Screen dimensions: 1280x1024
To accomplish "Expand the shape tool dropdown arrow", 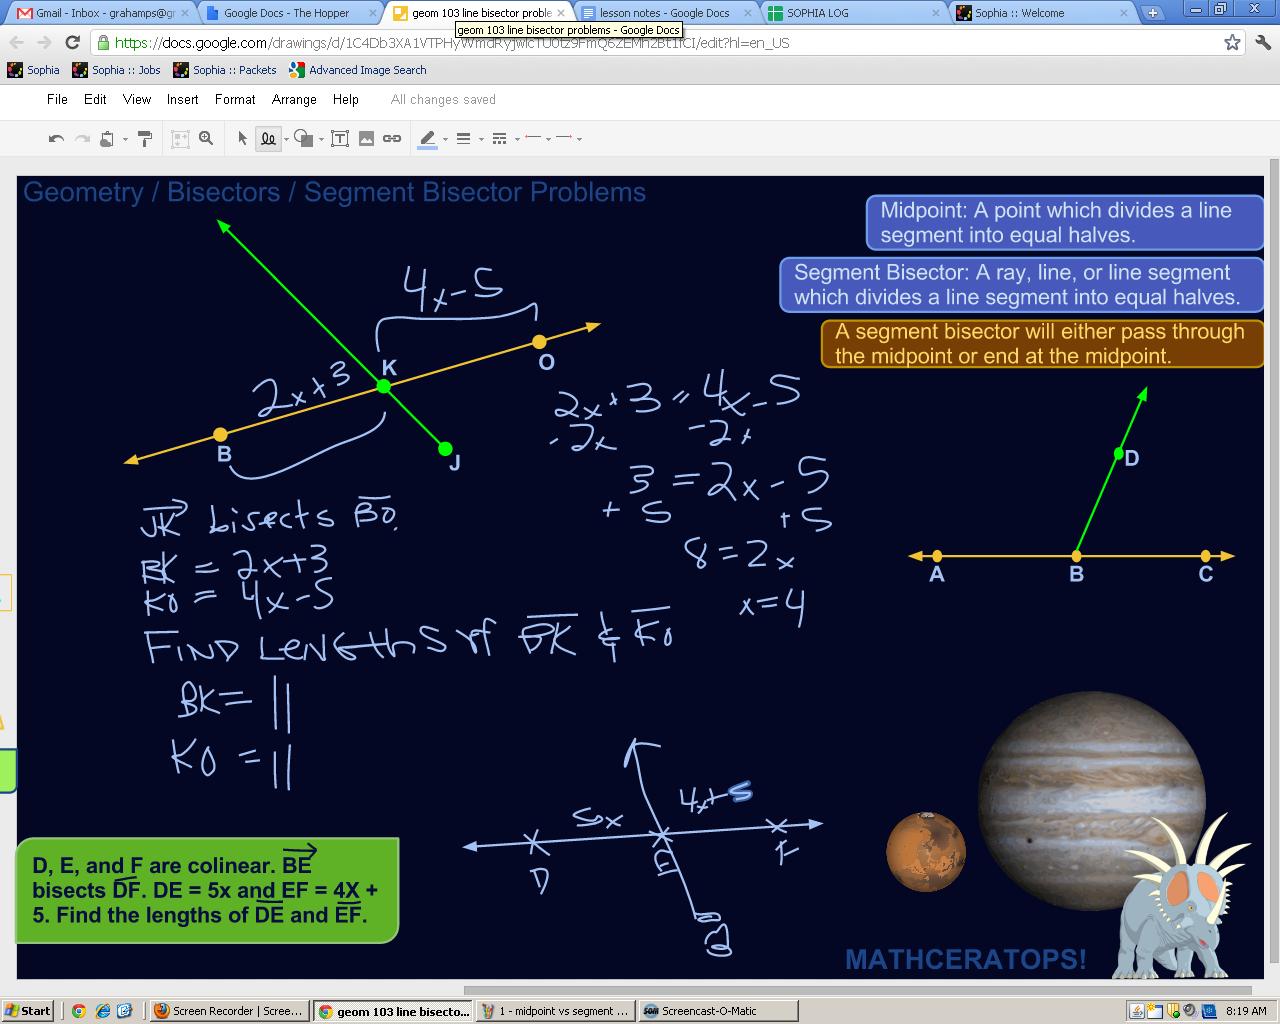I will tap(321, 140).
